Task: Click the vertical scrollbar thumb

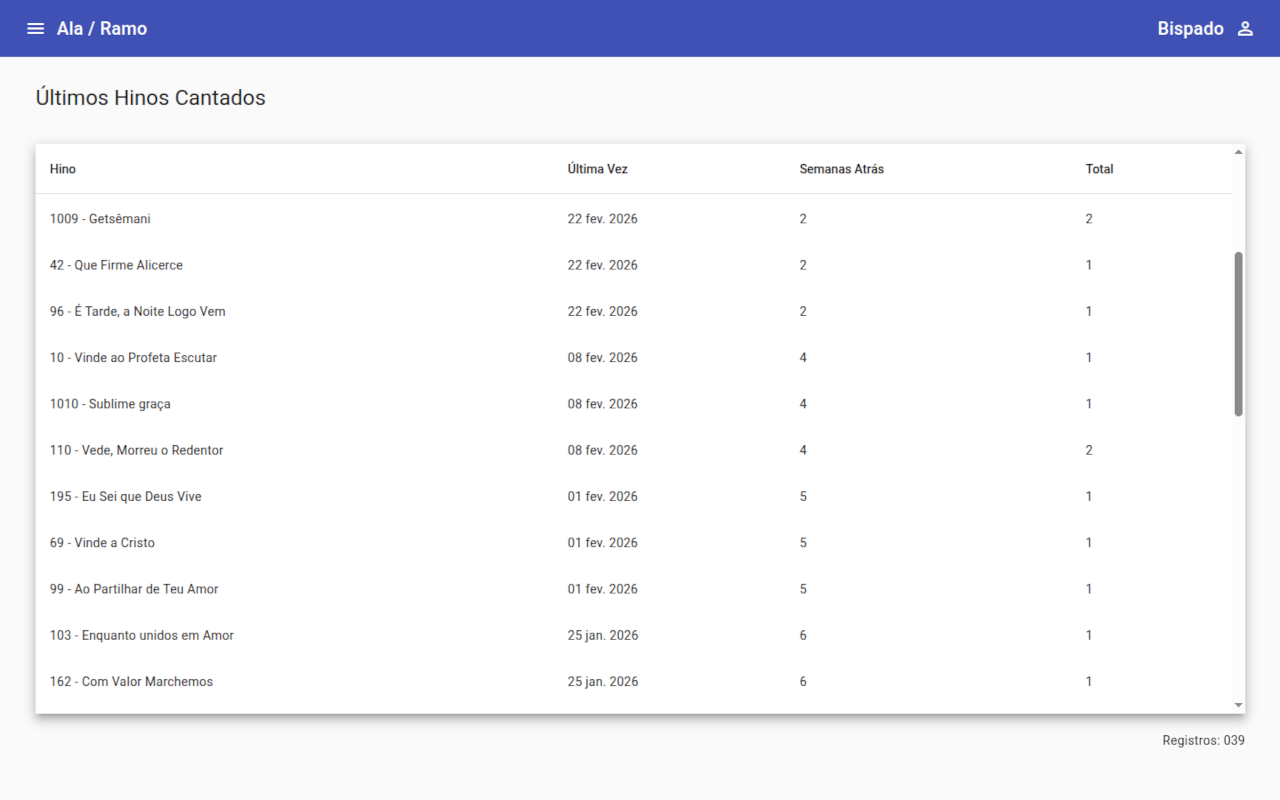Action: pos(1238,333)
